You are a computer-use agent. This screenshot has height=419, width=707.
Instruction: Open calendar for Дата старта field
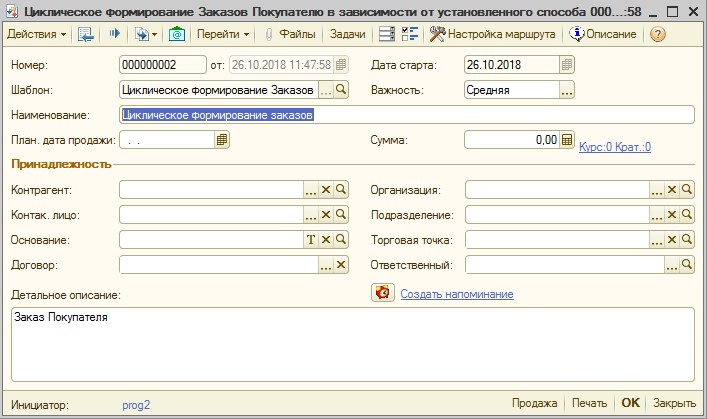pyautogui.click(x=567, y=65)
